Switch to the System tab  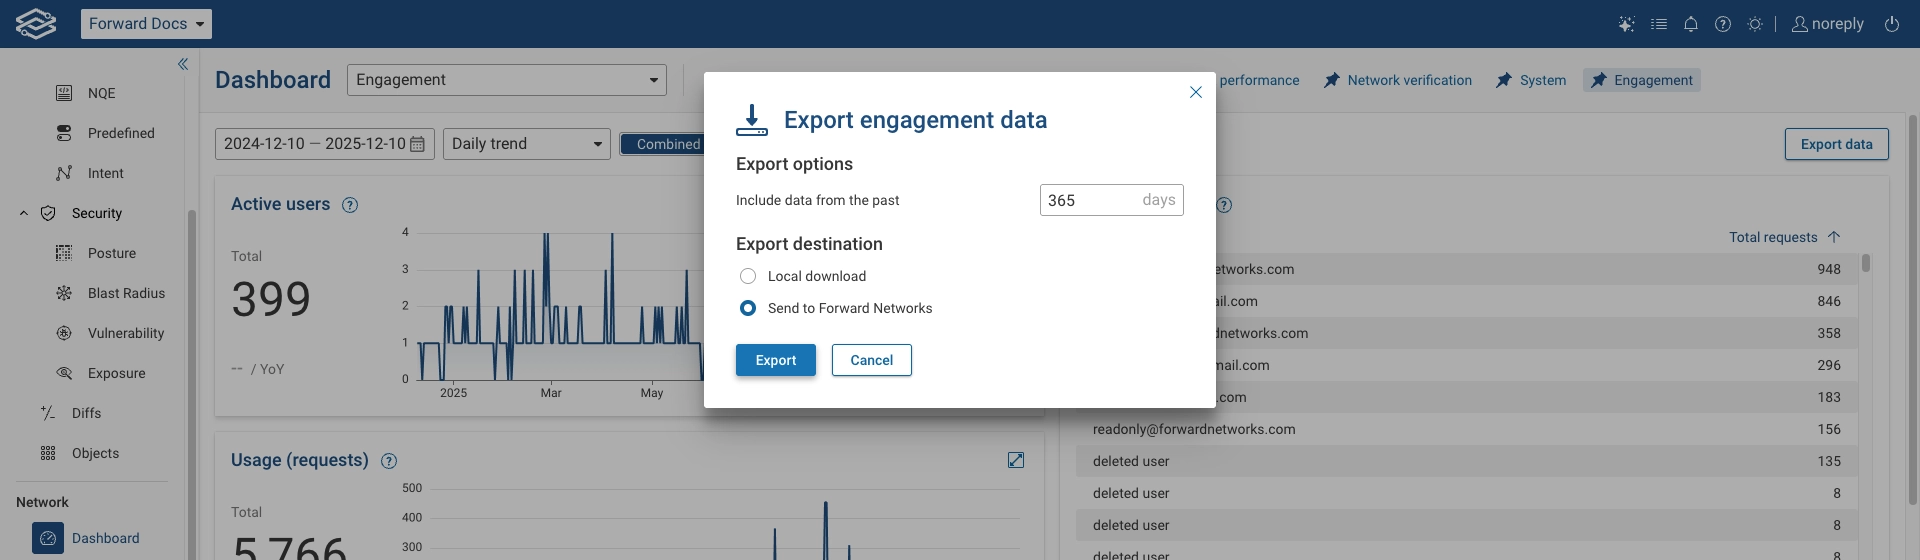[1531, 80]
